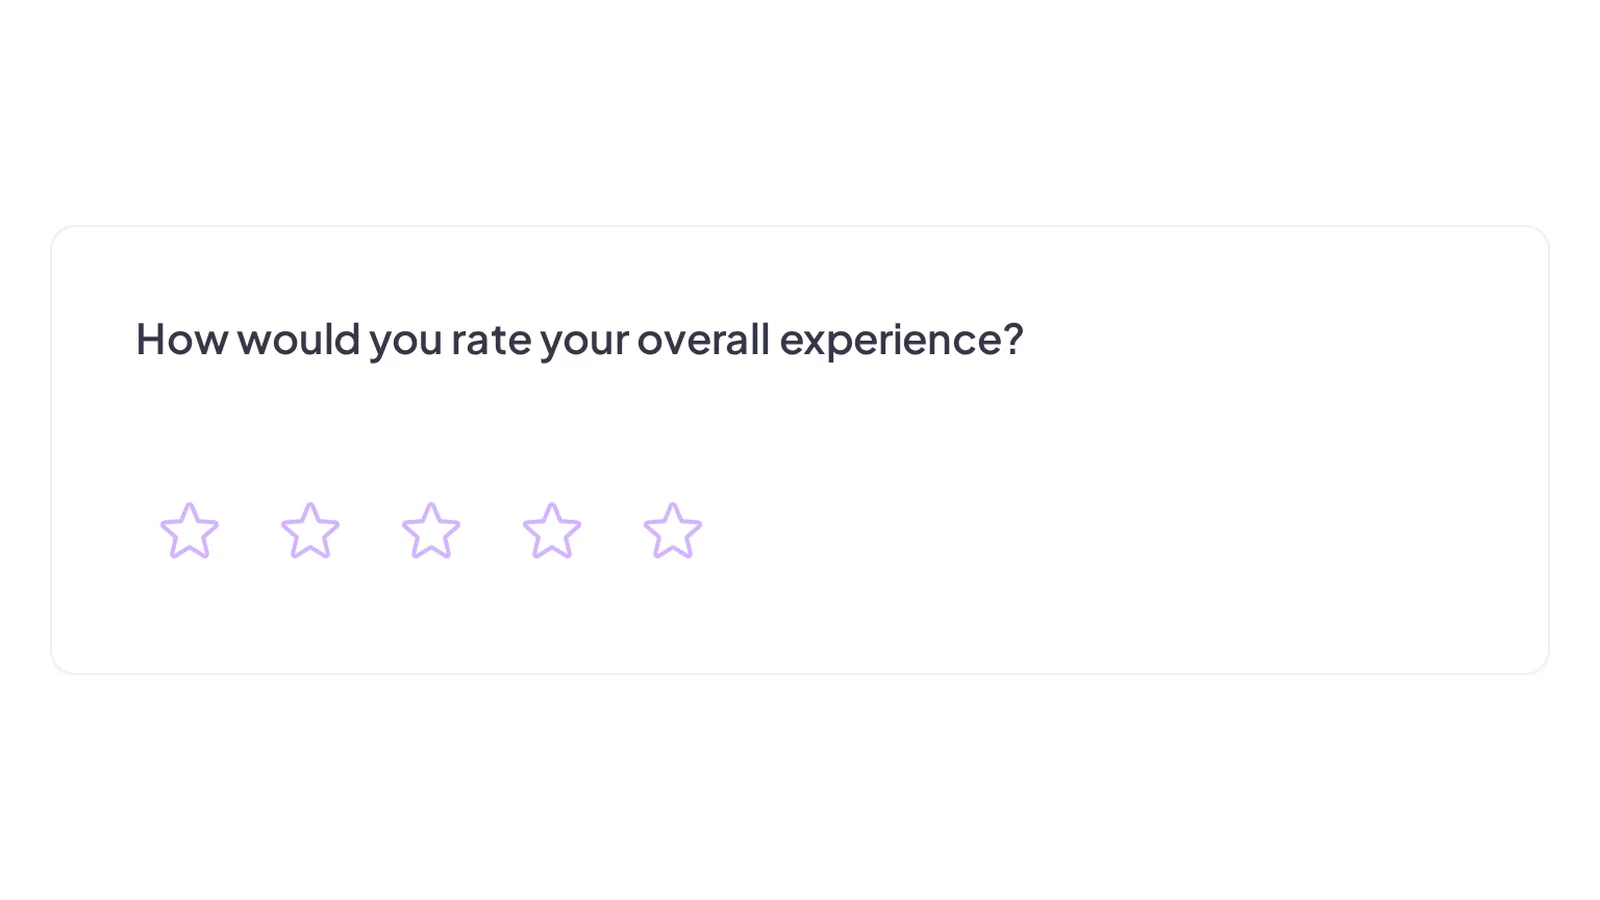The height and width of the screenshot is (900, 1600).
Task: Click the leftmost purple star outline
Action: 189,531
